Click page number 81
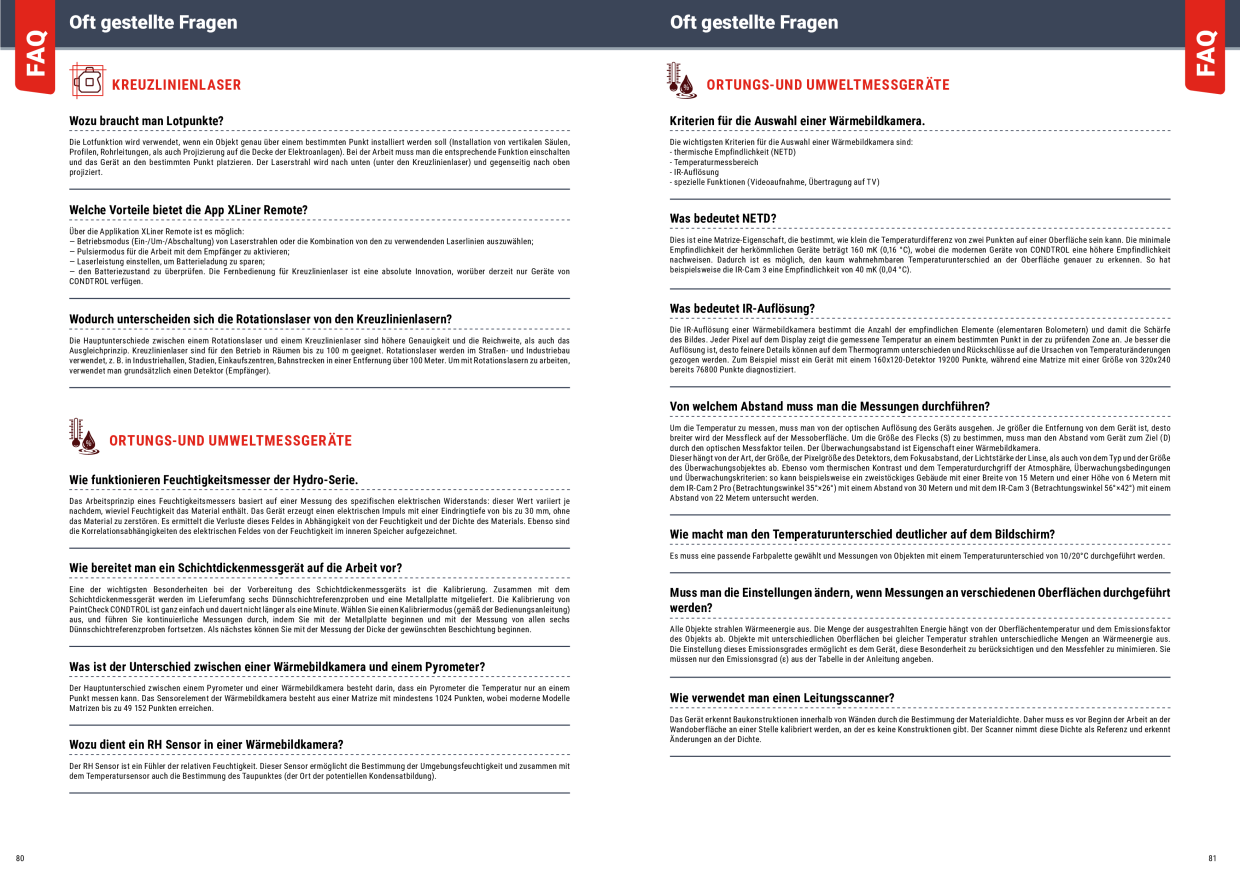This screenshot has height=876, width=1240. click(x=1213, y=858)
